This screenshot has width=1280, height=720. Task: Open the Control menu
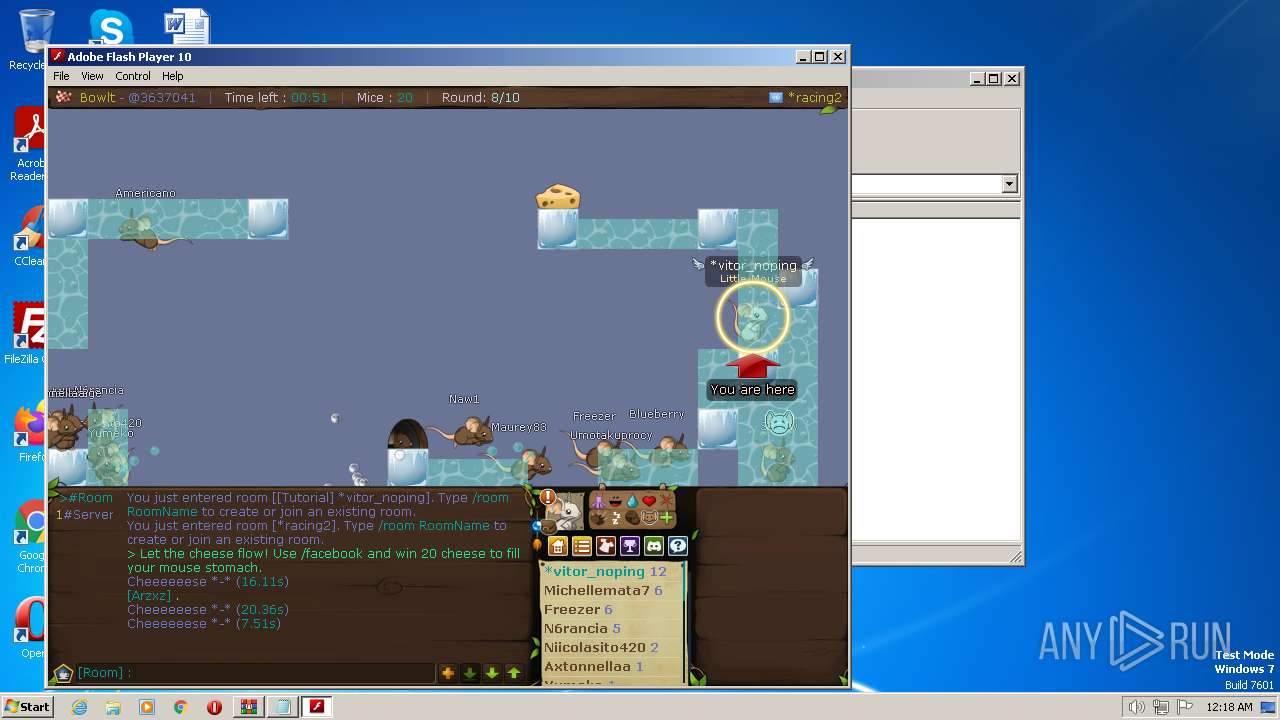(133, 76)
